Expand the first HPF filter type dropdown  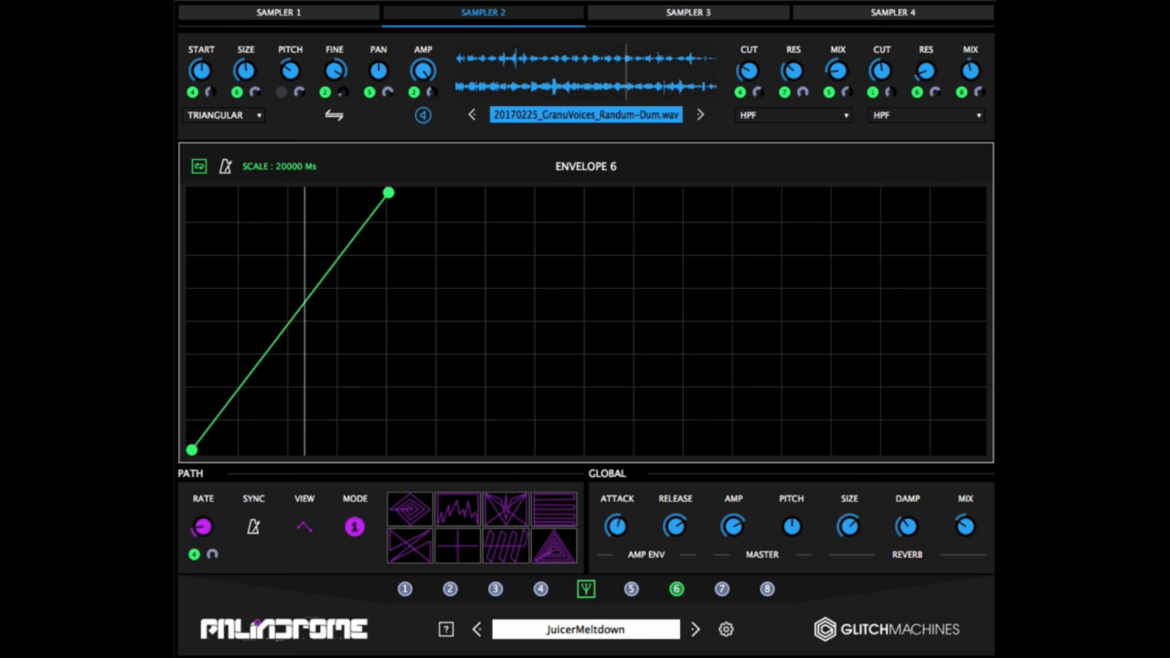(x=793, y=116)
